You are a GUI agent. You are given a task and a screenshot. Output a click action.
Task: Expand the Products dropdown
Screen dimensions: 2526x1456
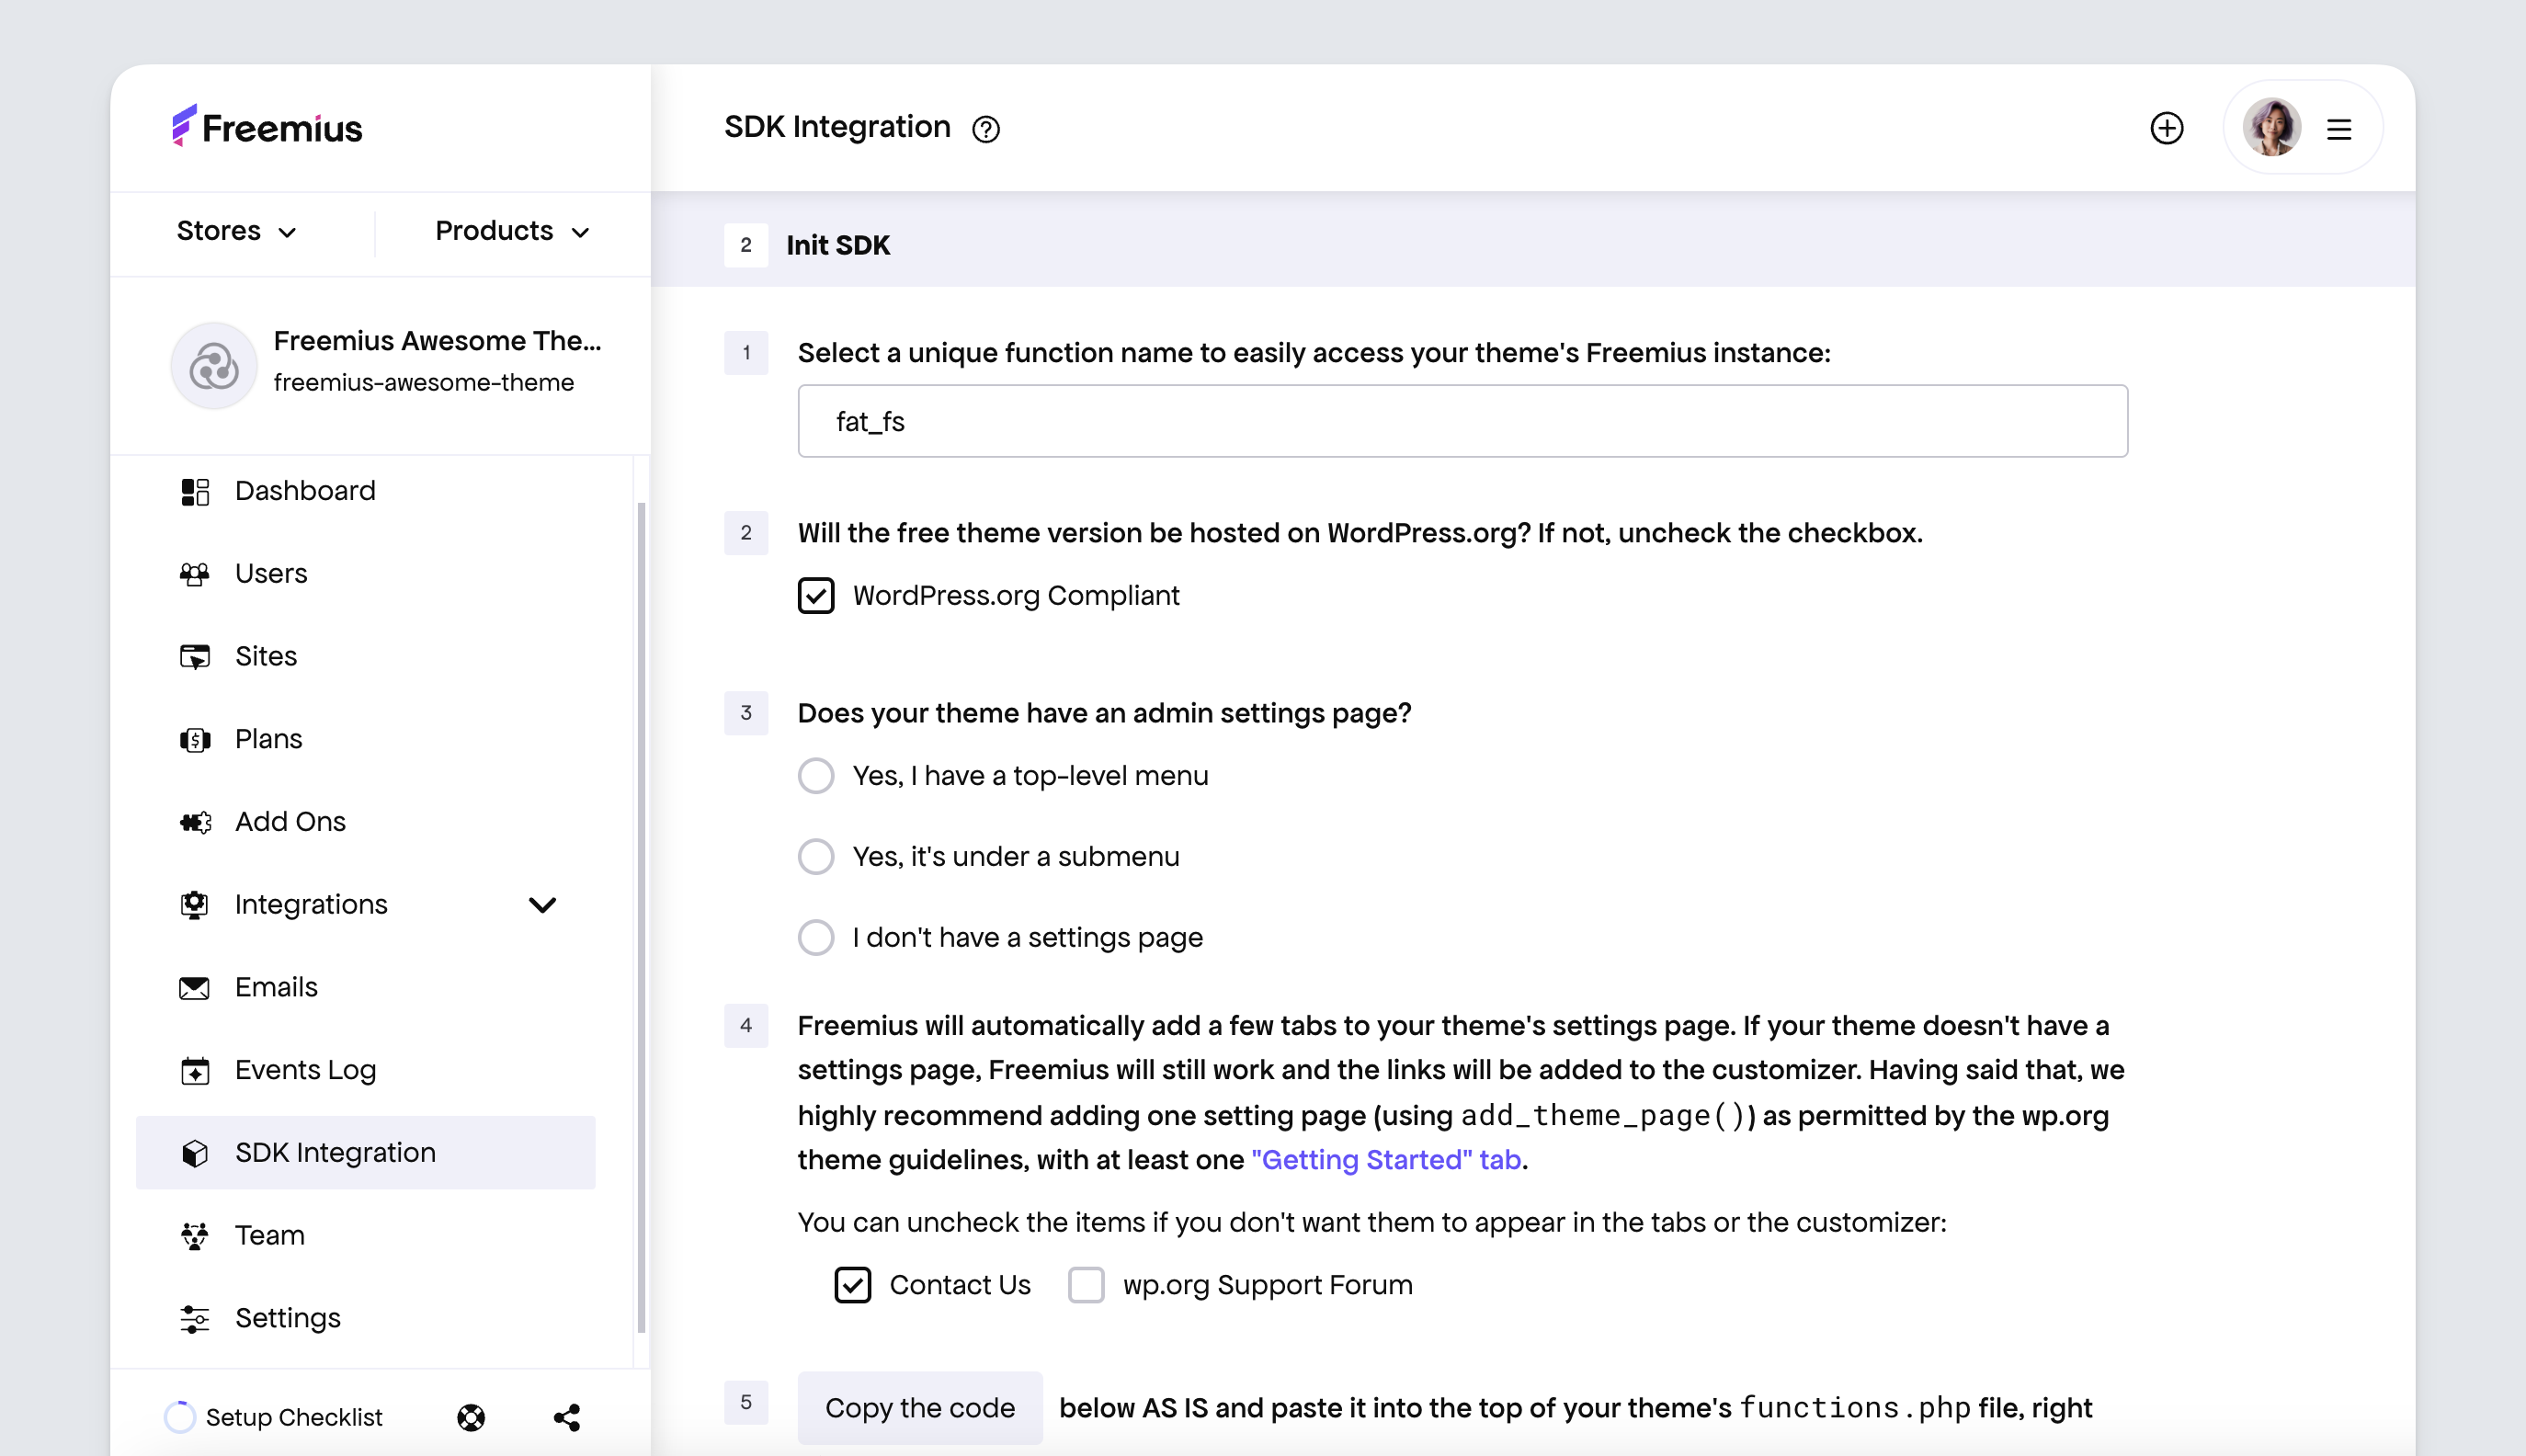point(513,231)
